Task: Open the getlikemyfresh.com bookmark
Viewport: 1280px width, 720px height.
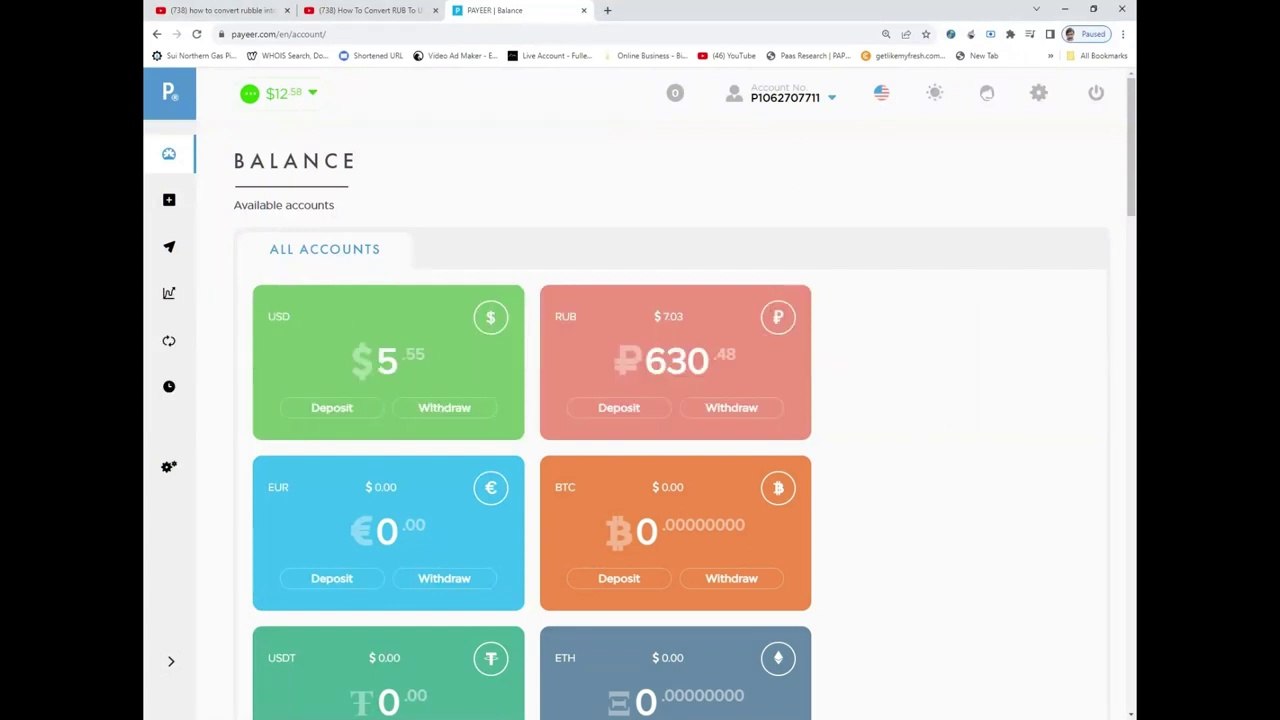Action: pyautogui.click(x=903, y=56)
